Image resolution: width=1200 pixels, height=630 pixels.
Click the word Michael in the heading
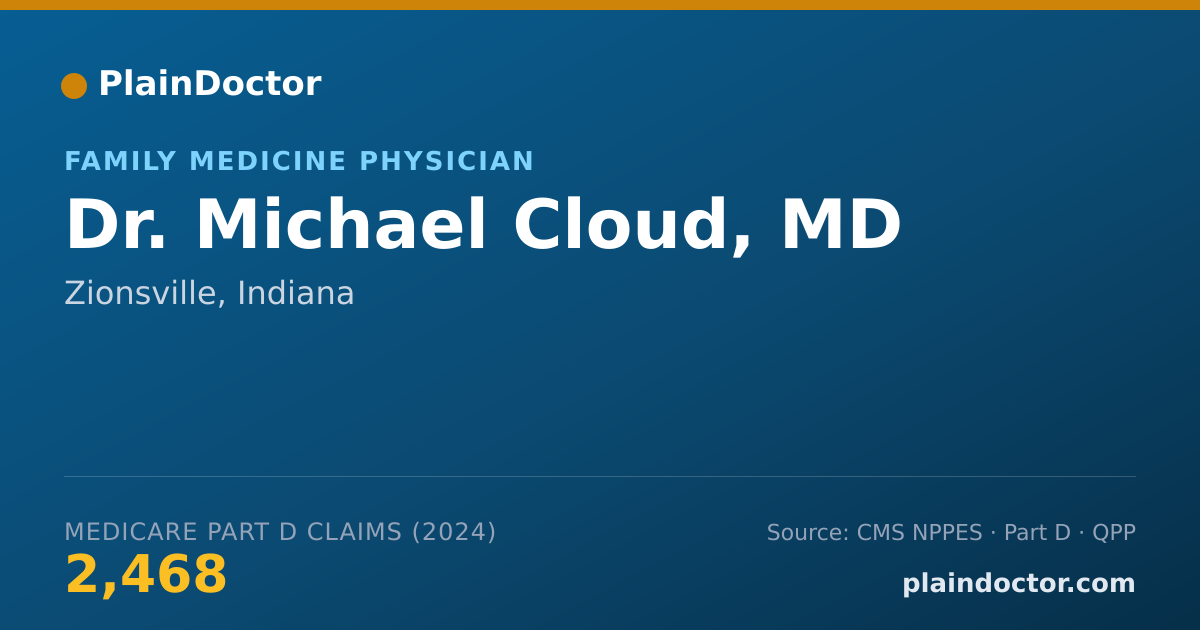click(340, 225)
